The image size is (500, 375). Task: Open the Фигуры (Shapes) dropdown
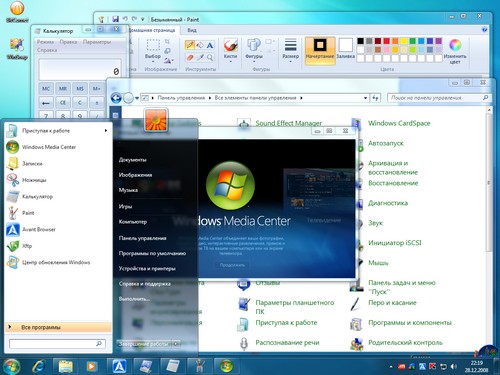click(x=254, y=50)
